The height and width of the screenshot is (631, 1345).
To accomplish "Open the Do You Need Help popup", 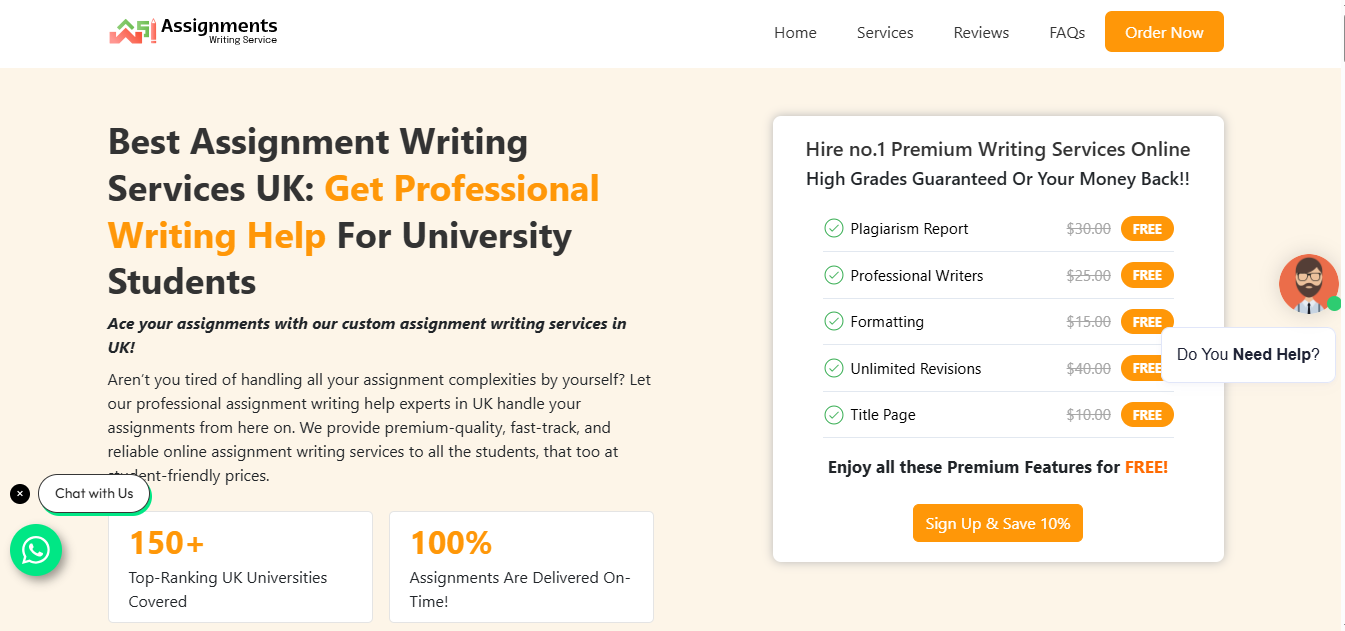I will pyautogui.click(x=1248, y=354).
